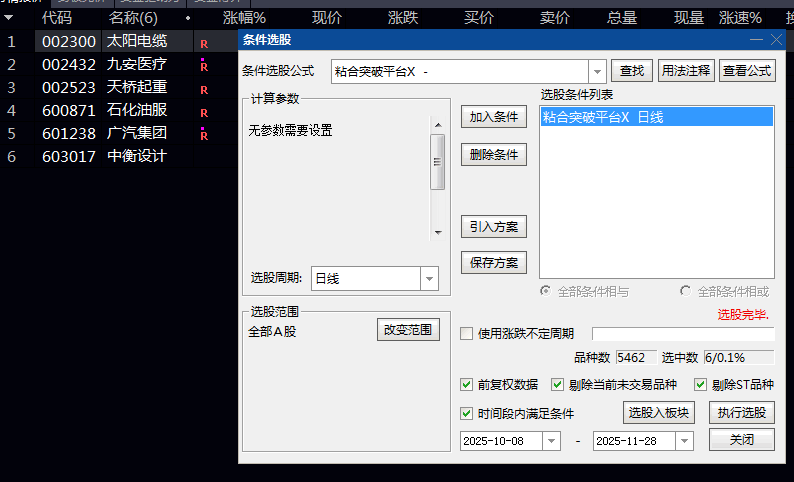This screenshot has height=482, width=794.
Task: Select 粘合突破平台X 日线 condition in list
Action: click(657, 117)
